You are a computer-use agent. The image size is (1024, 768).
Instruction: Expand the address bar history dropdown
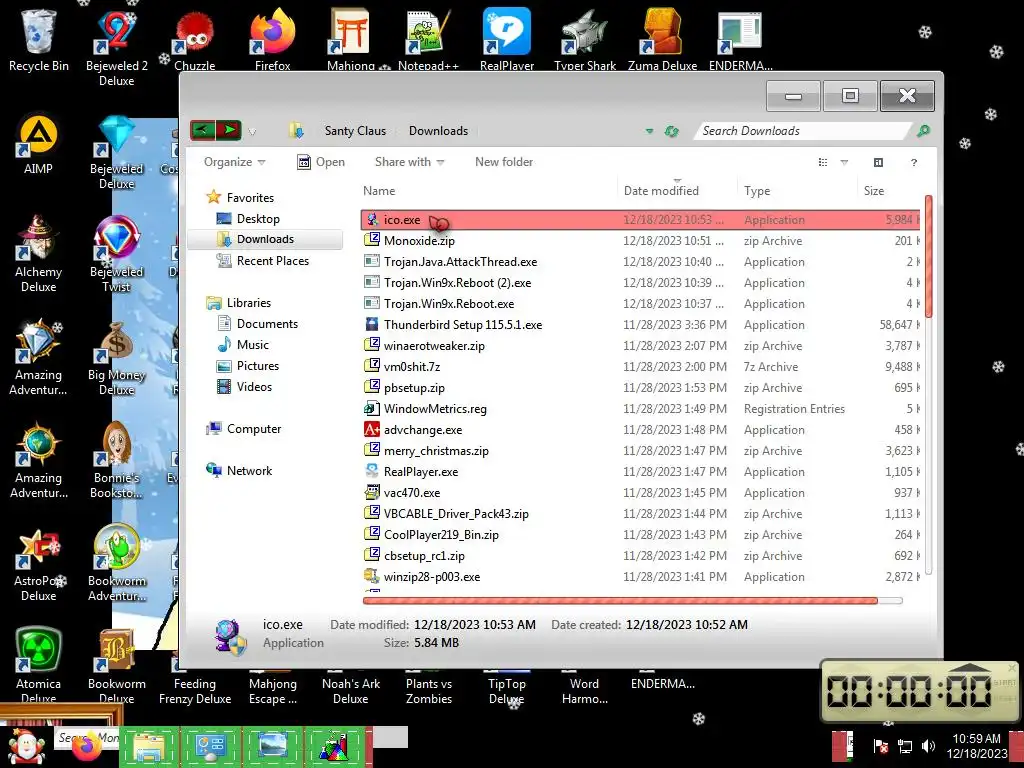tap(649, 131)
